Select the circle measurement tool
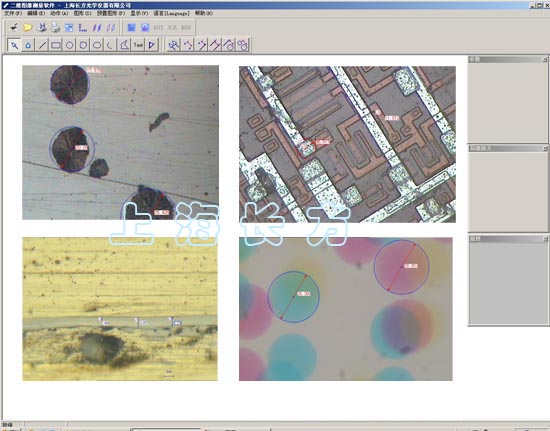The height and width of the screenshot is (431, 550). tap(69, 45)
